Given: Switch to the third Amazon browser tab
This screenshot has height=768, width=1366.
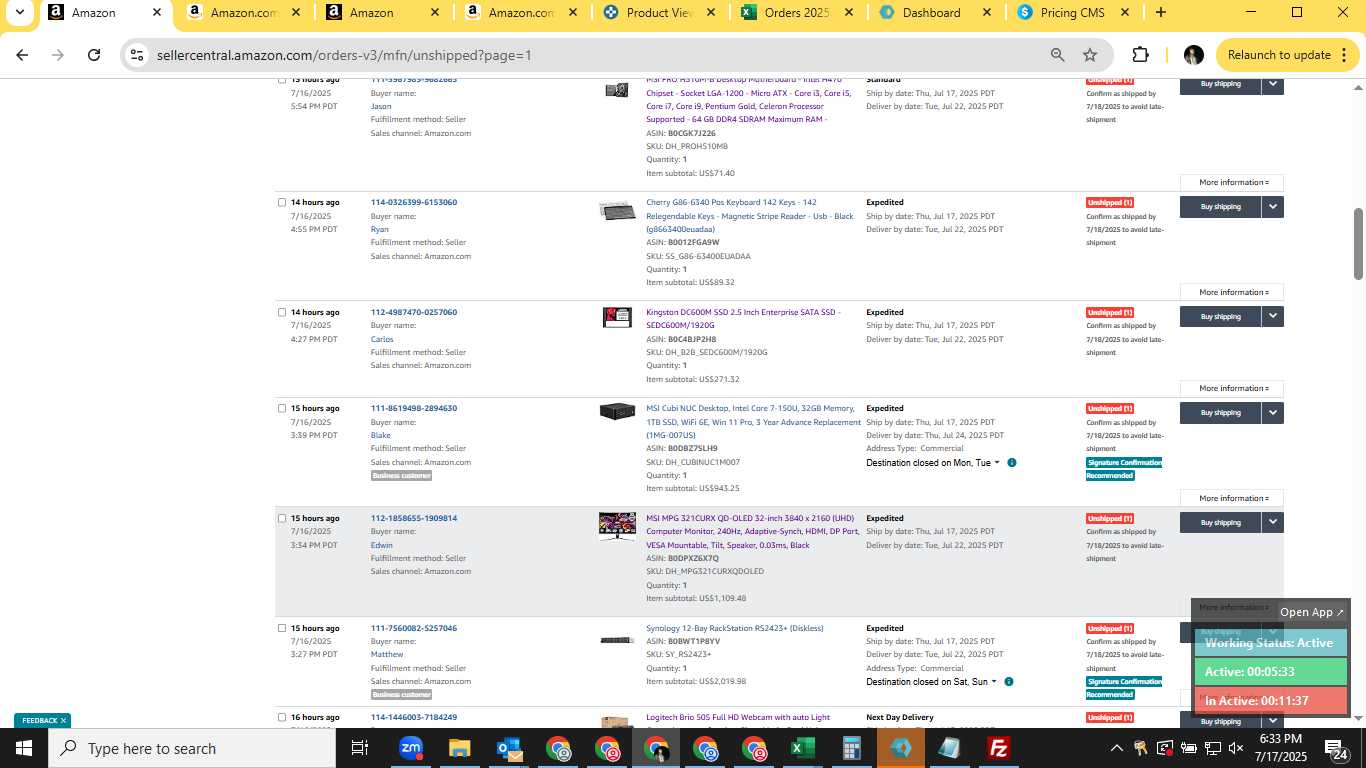Looking at the screenshot, I should tap(370, 13).
